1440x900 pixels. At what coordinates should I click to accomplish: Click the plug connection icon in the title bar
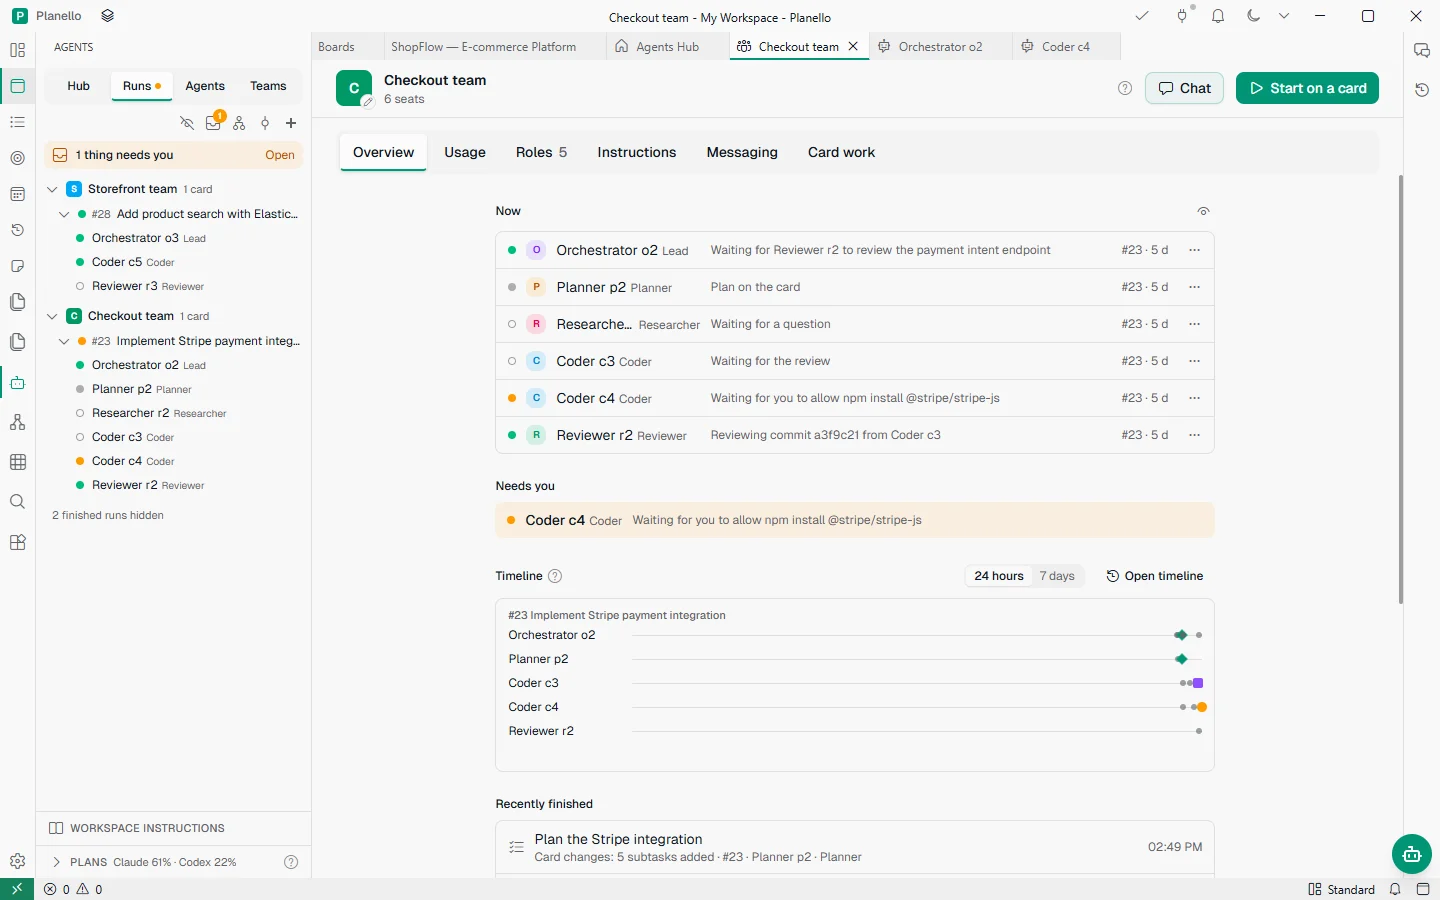tap(1182, 16)
